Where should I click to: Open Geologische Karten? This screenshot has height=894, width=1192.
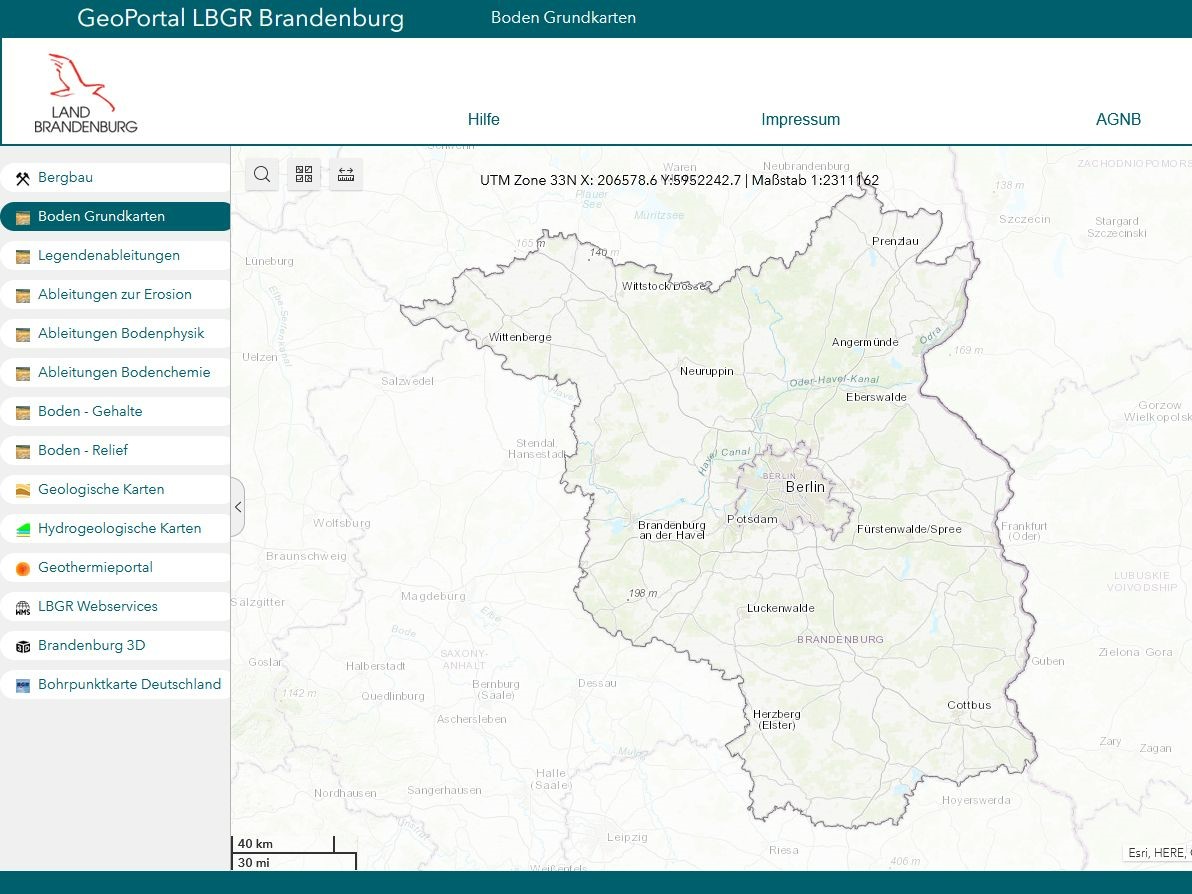[115, 490]
